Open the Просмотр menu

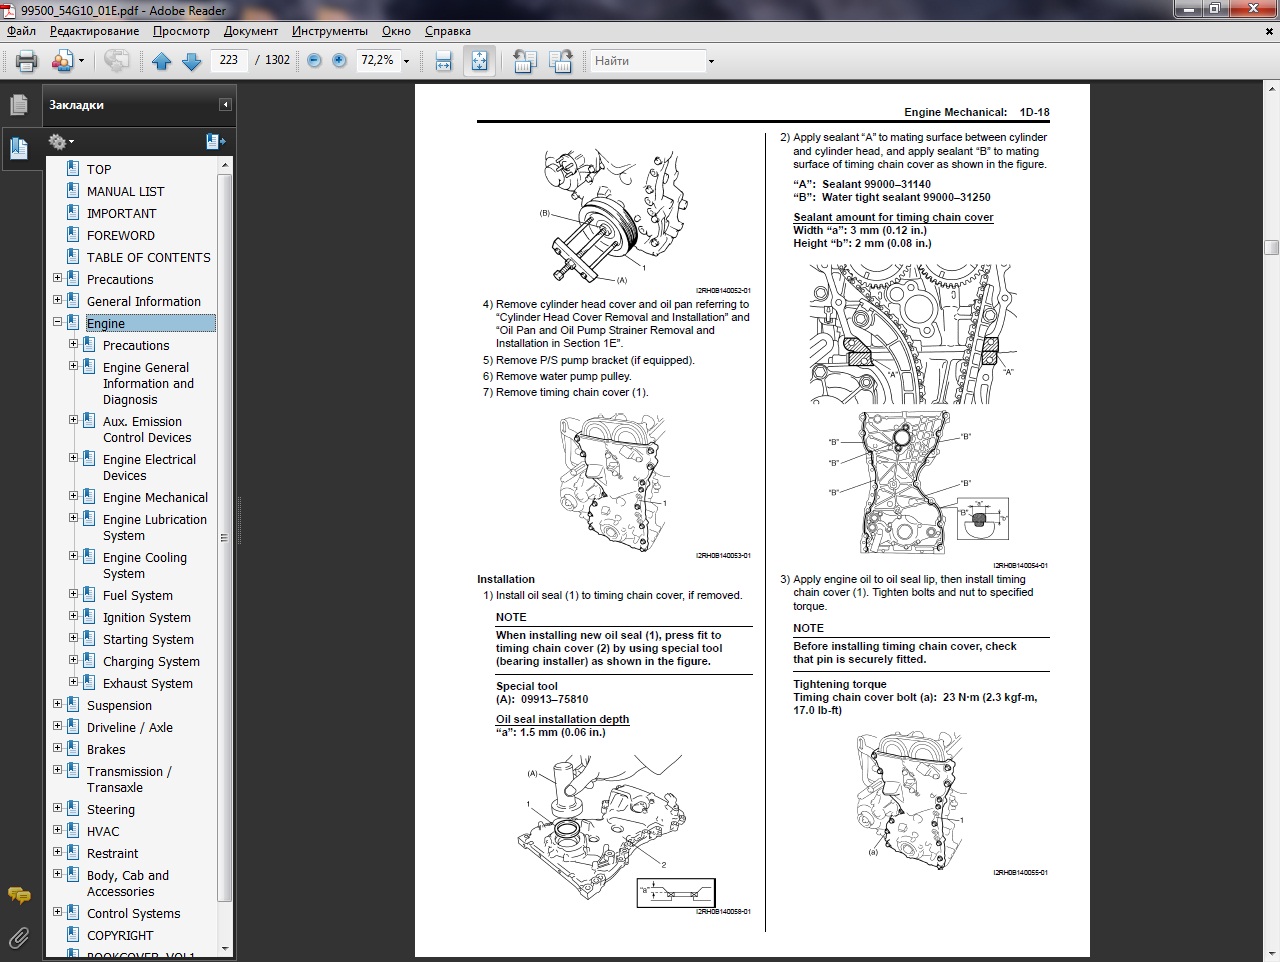181,31
